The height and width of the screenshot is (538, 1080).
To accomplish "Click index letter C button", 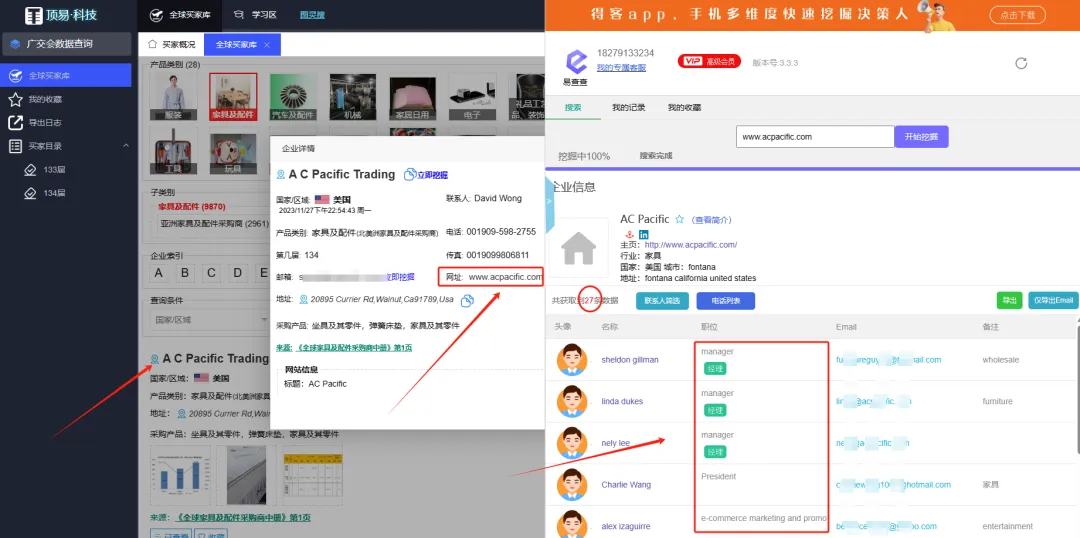I will 211,273.
